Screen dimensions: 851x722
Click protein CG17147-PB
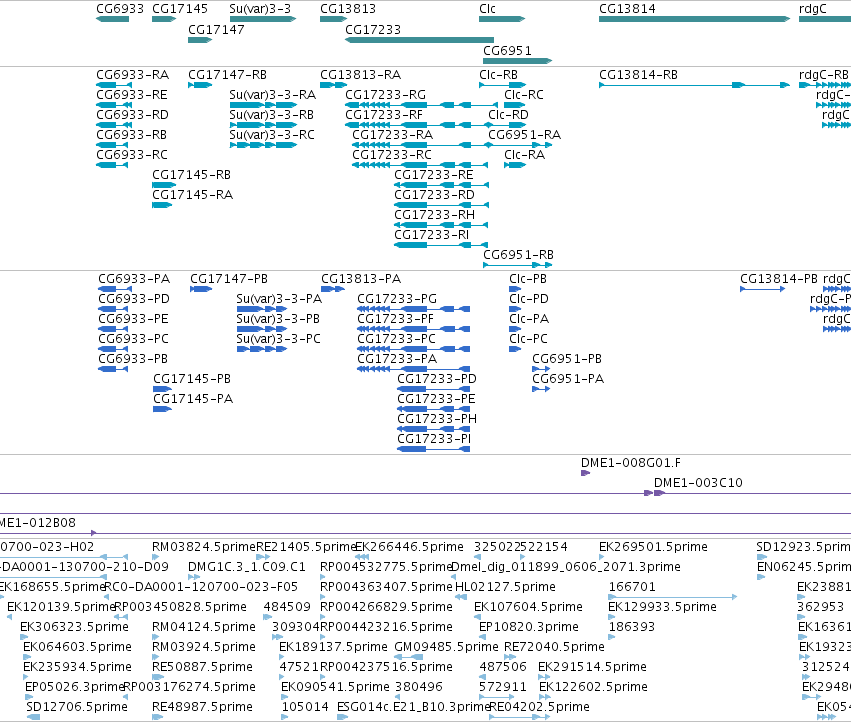[x=229, y=279]
